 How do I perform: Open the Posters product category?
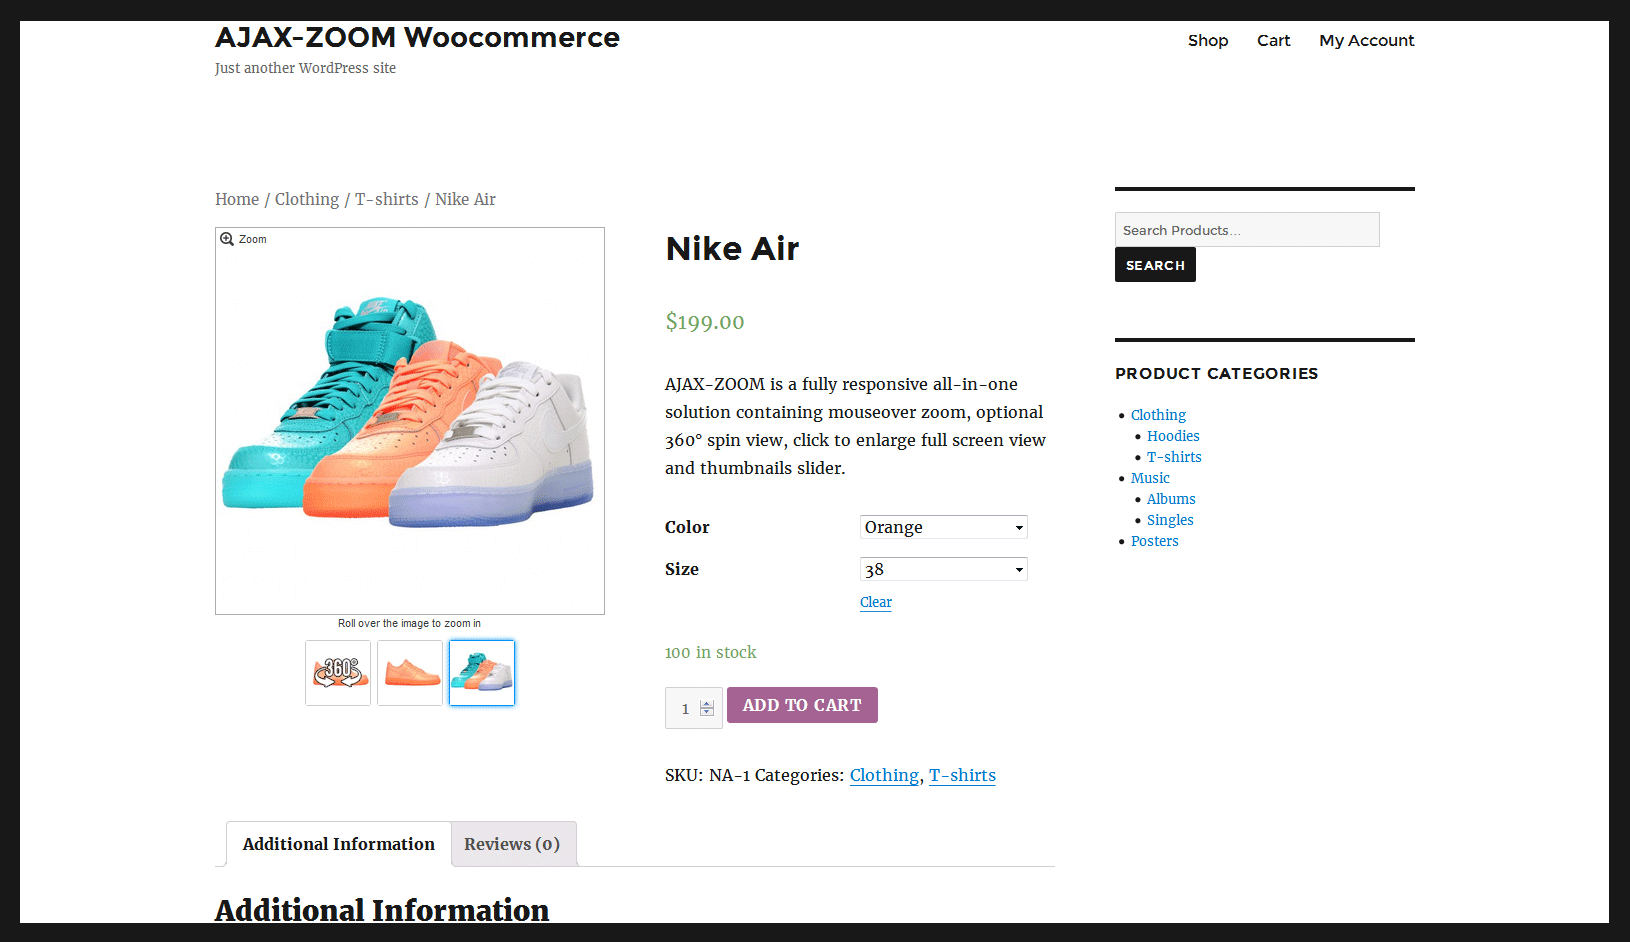[x=1155, y=541]
